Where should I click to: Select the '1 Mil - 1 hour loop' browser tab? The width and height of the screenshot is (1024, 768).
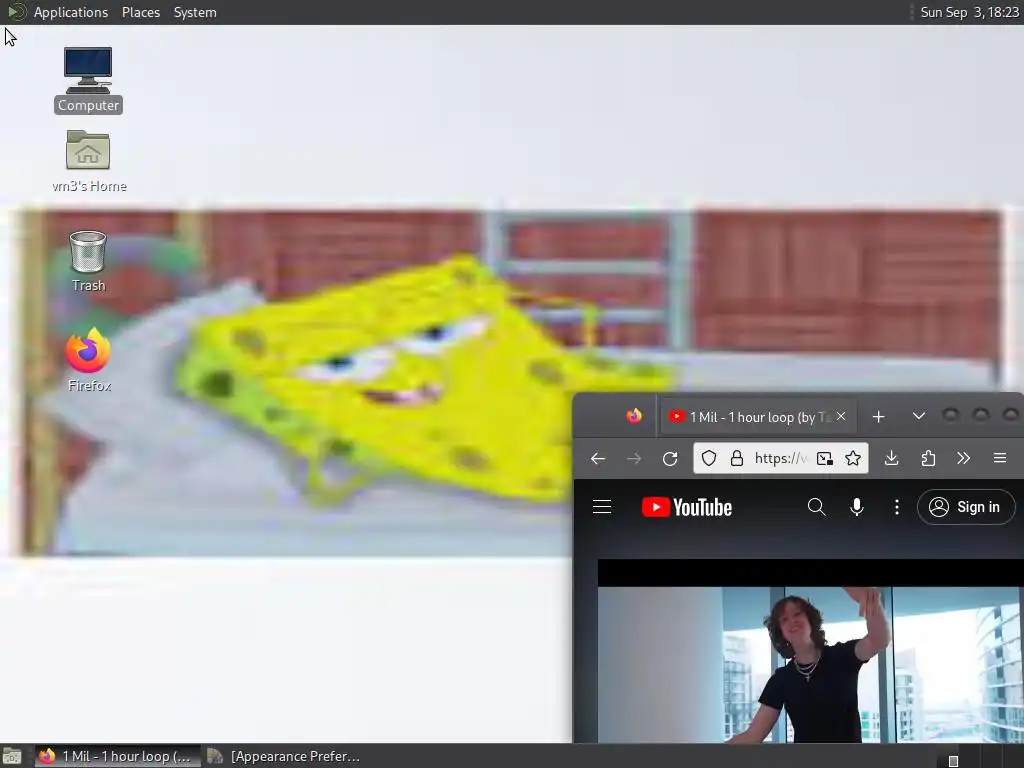pos(759,417)
